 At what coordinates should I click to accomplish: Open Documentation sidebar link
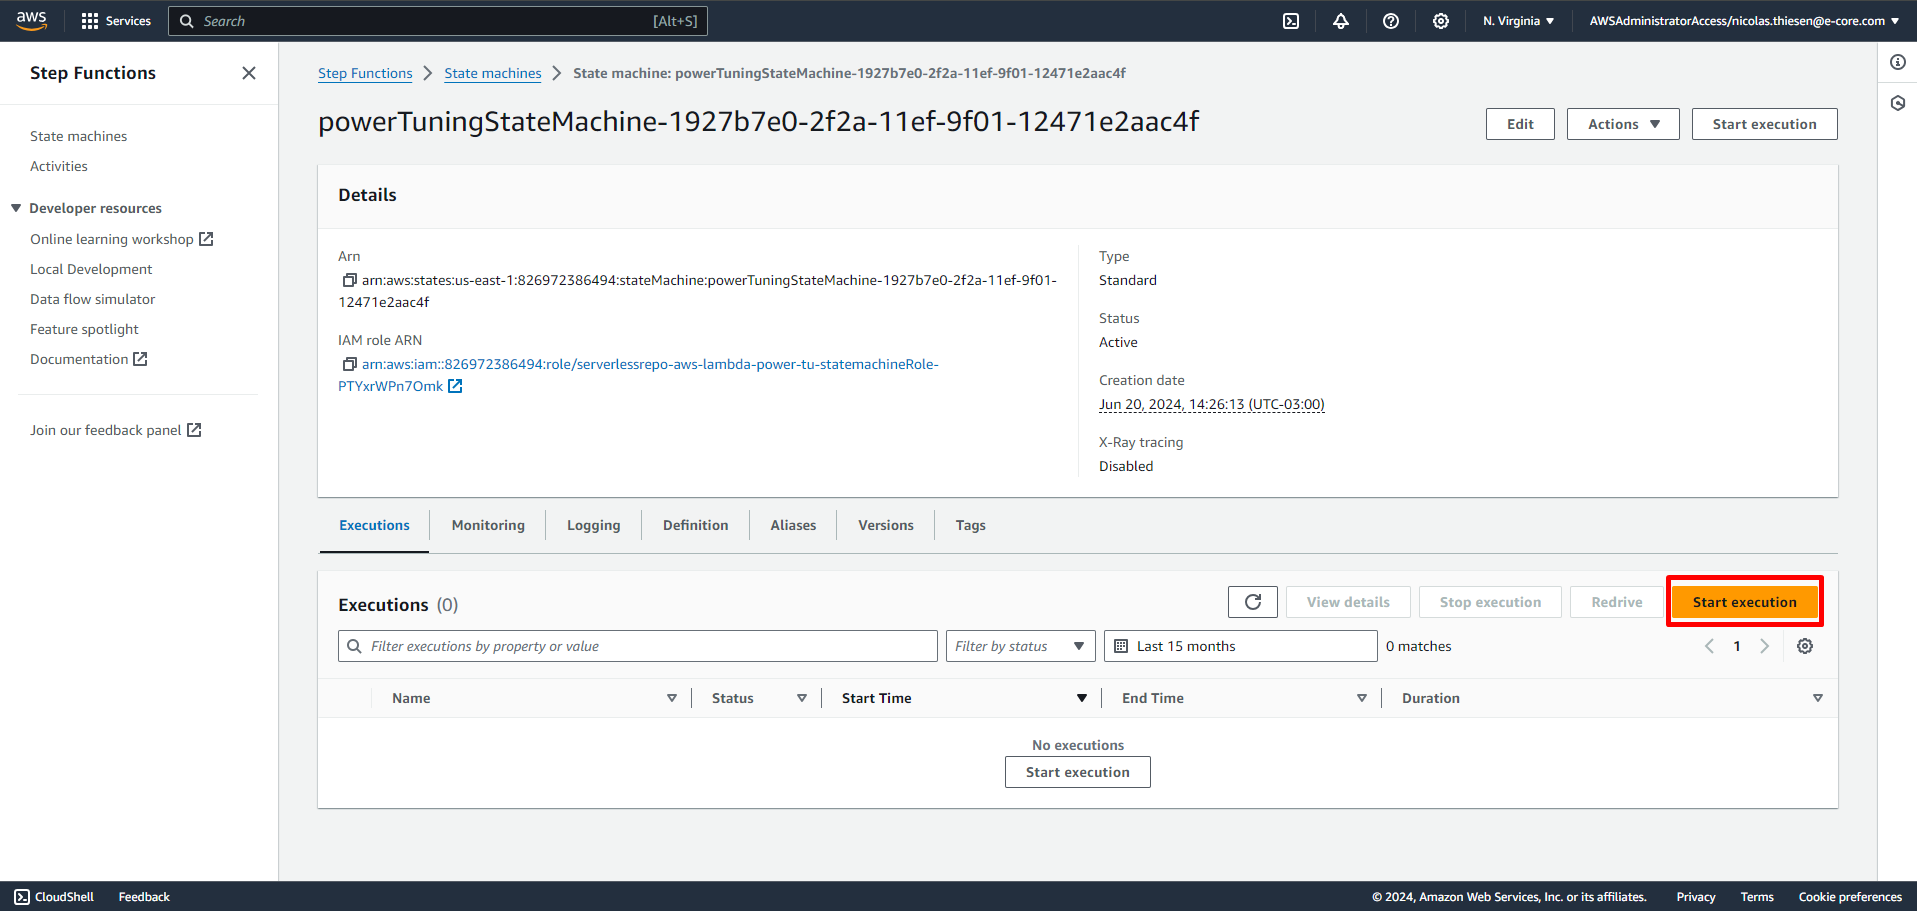coord(88,359)
